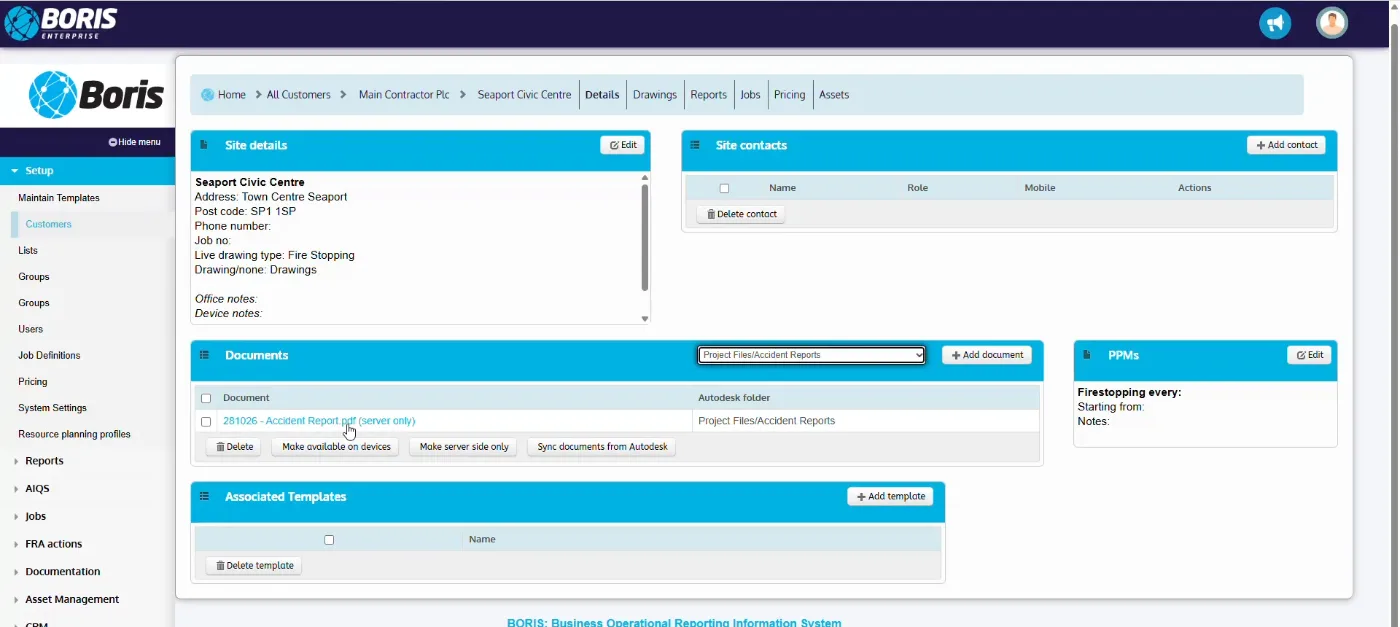Go to Home in breadcrumb

(232, 95)
